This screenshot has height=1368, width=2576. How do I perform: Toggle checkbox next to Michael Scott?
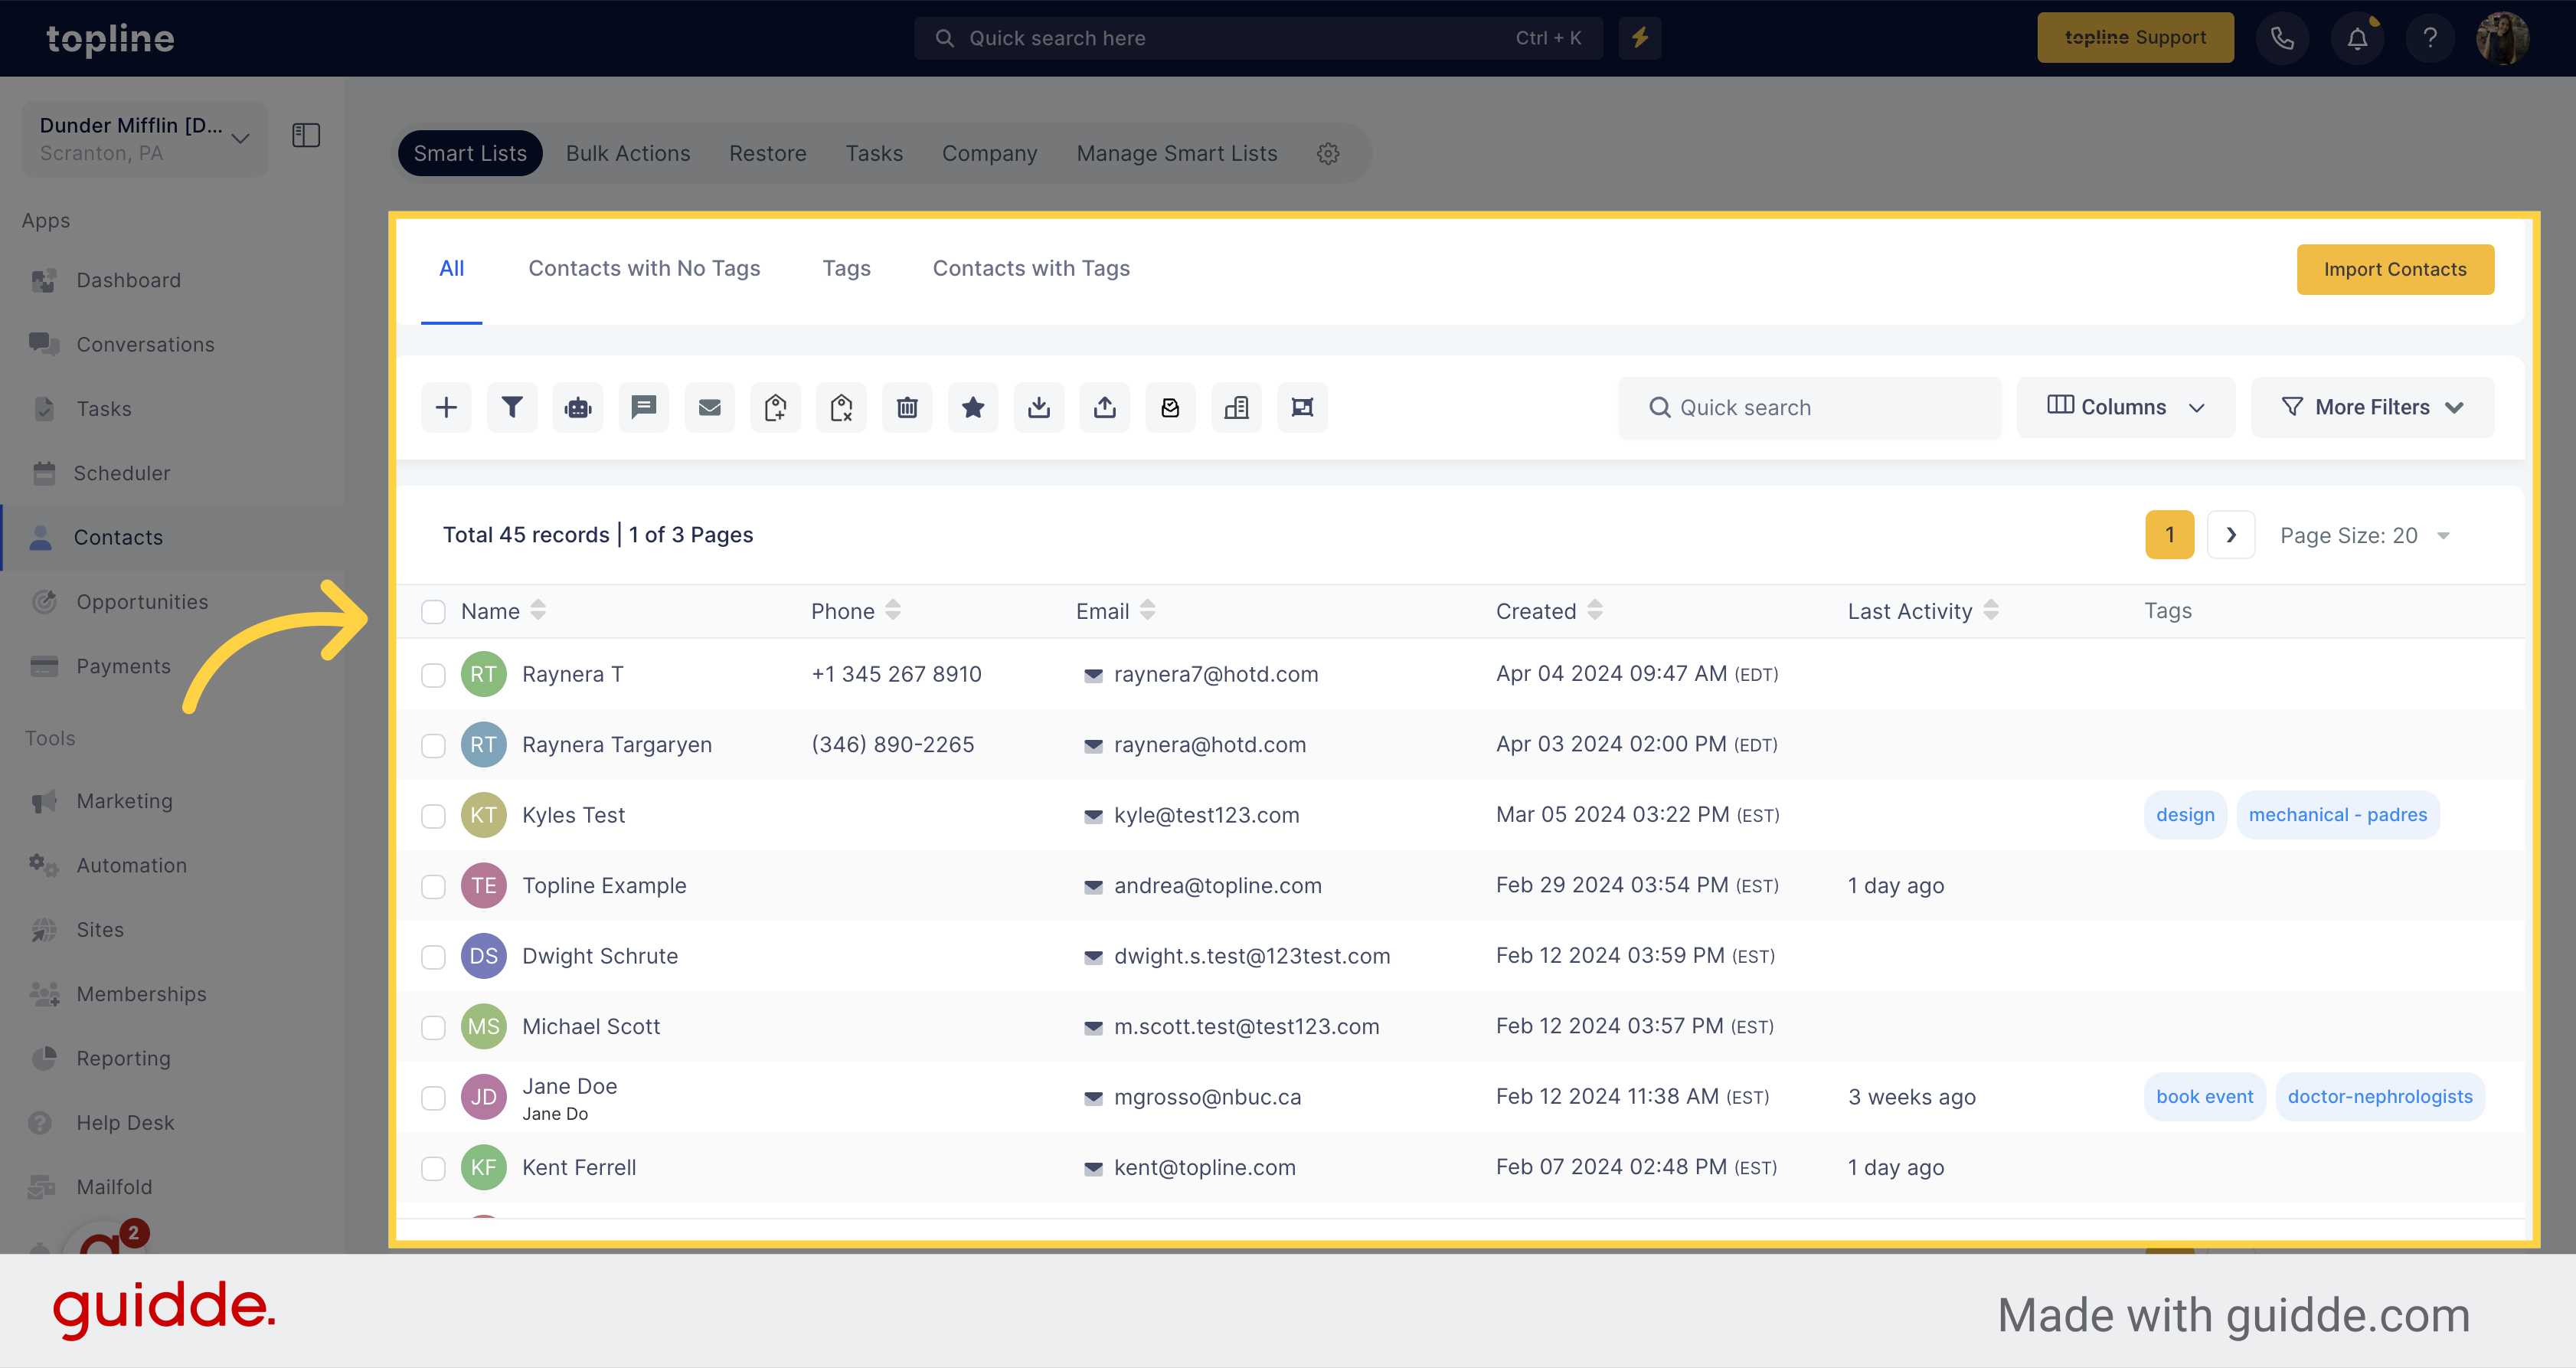pos(433,1026)
